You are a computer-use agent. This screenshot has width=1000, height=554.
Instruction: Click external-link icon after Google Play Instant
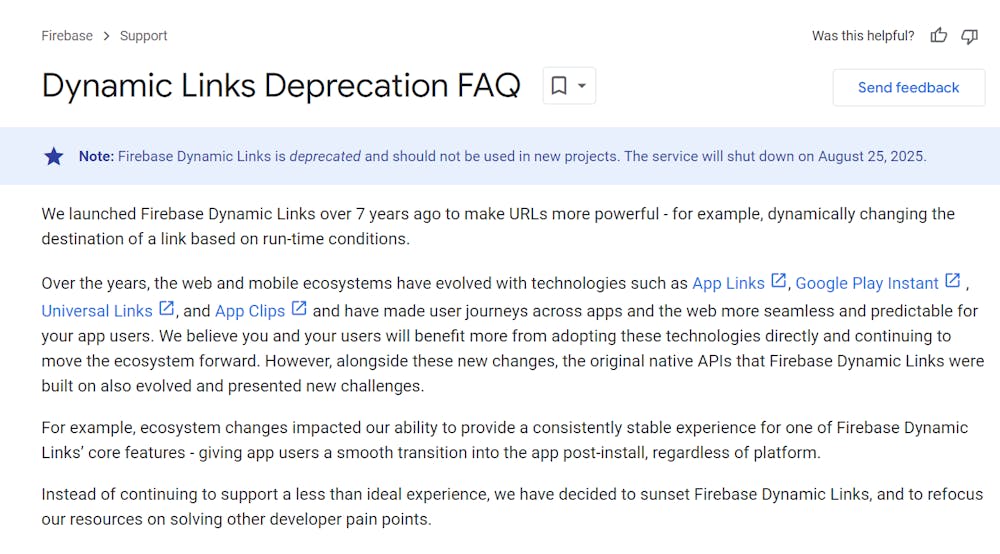point(952,282)
